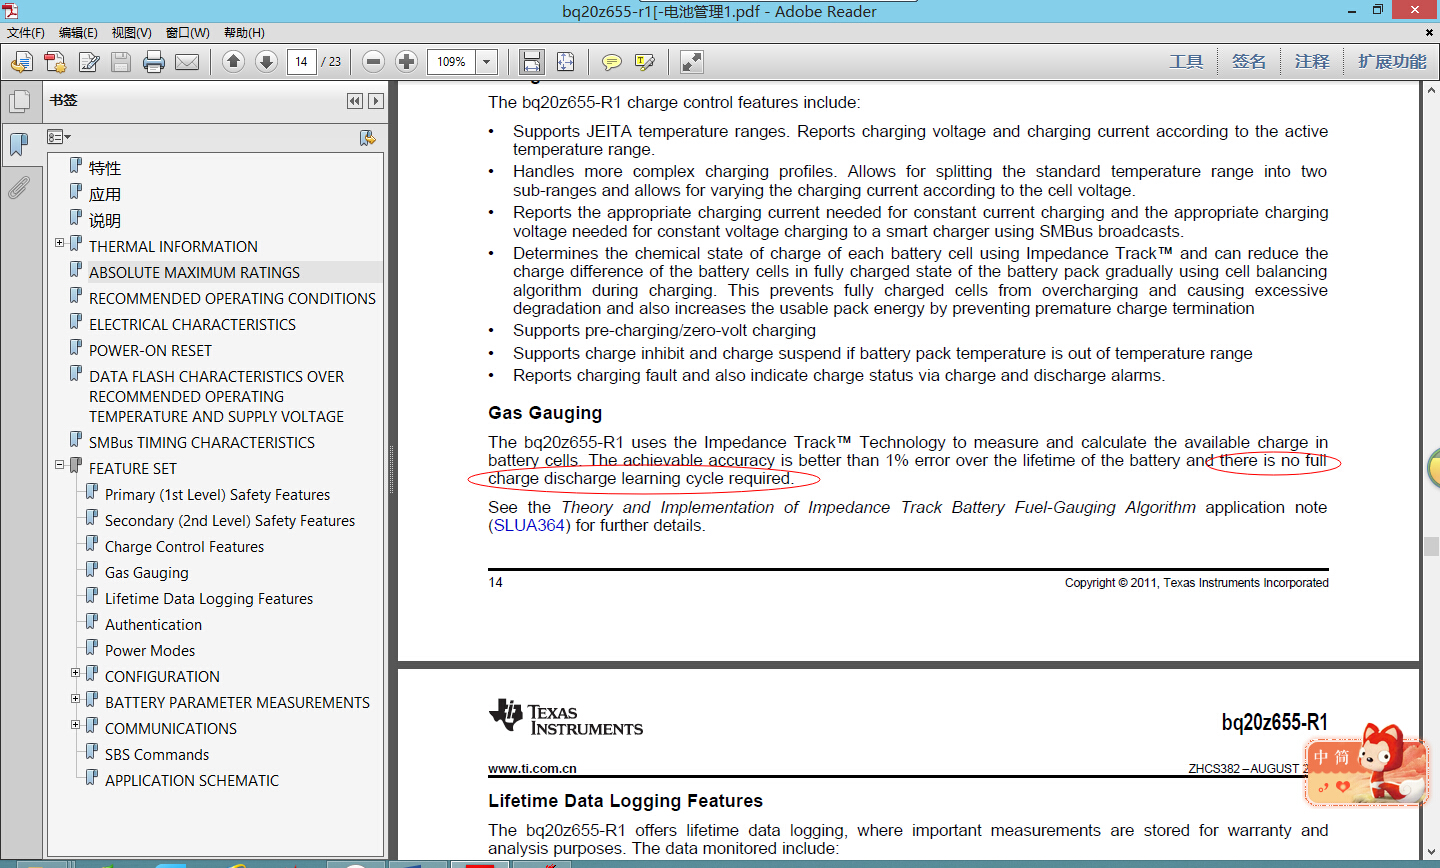
Task: Toggle scrolling fit-width view mode
Action: (x=532, y=62)
